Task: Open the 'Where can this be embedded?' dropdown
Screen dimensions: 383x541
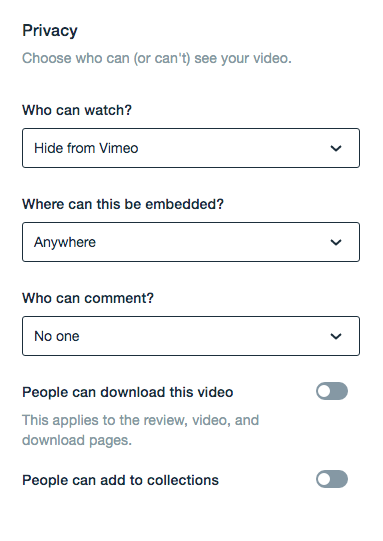Action: coord(191,242)
